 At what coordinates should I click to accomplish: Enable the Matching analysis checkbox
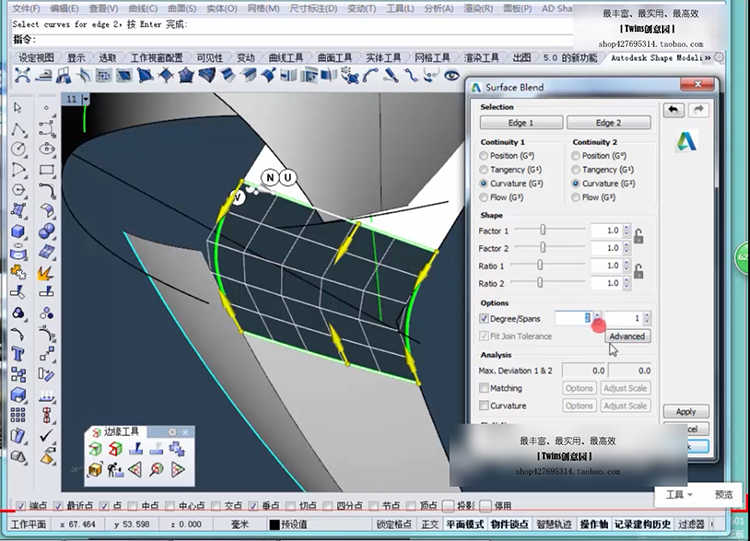point(485,388)
